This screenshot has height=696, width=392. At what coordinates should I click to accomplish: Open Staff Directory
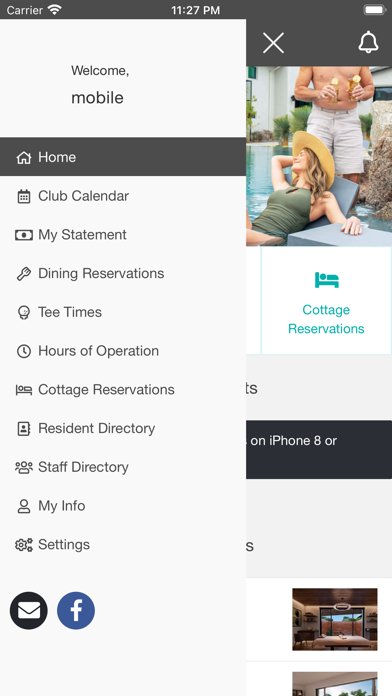(x=123, y=467)
